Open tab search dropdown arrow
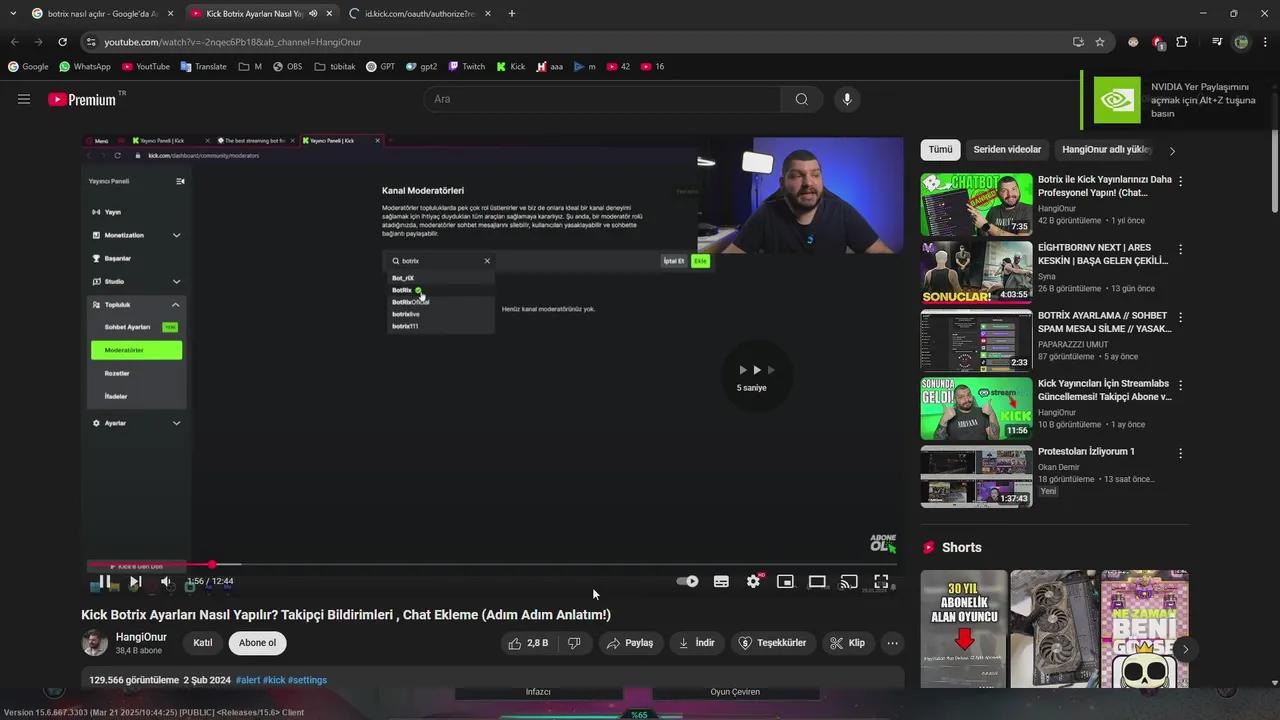 [12, 14]
